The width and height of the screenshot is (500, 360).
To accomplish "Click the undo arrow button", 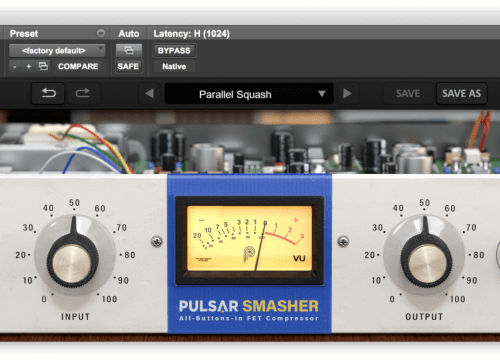I will 48,94.
